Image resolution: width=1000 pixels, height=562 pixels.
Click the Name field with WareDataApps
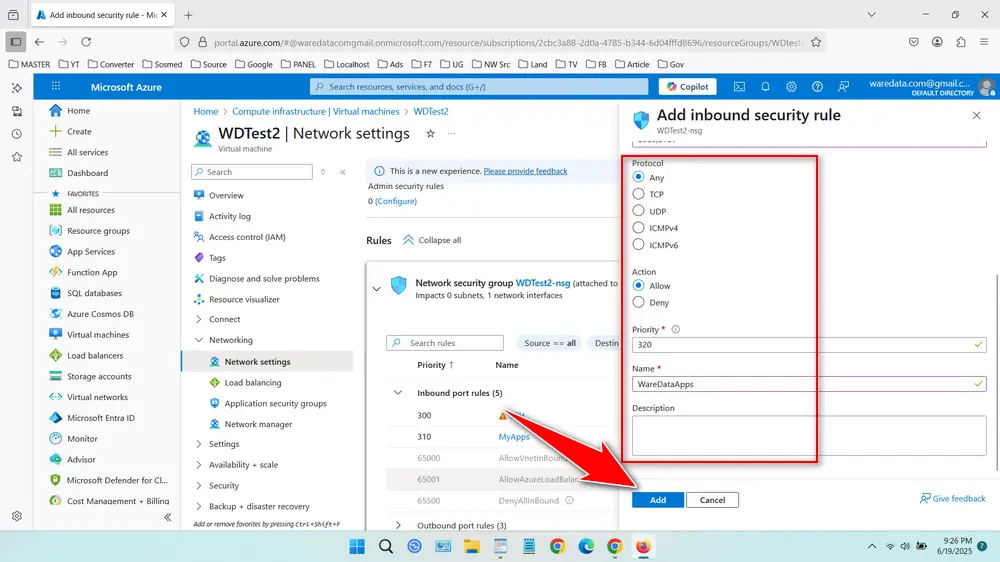point(809,384)
